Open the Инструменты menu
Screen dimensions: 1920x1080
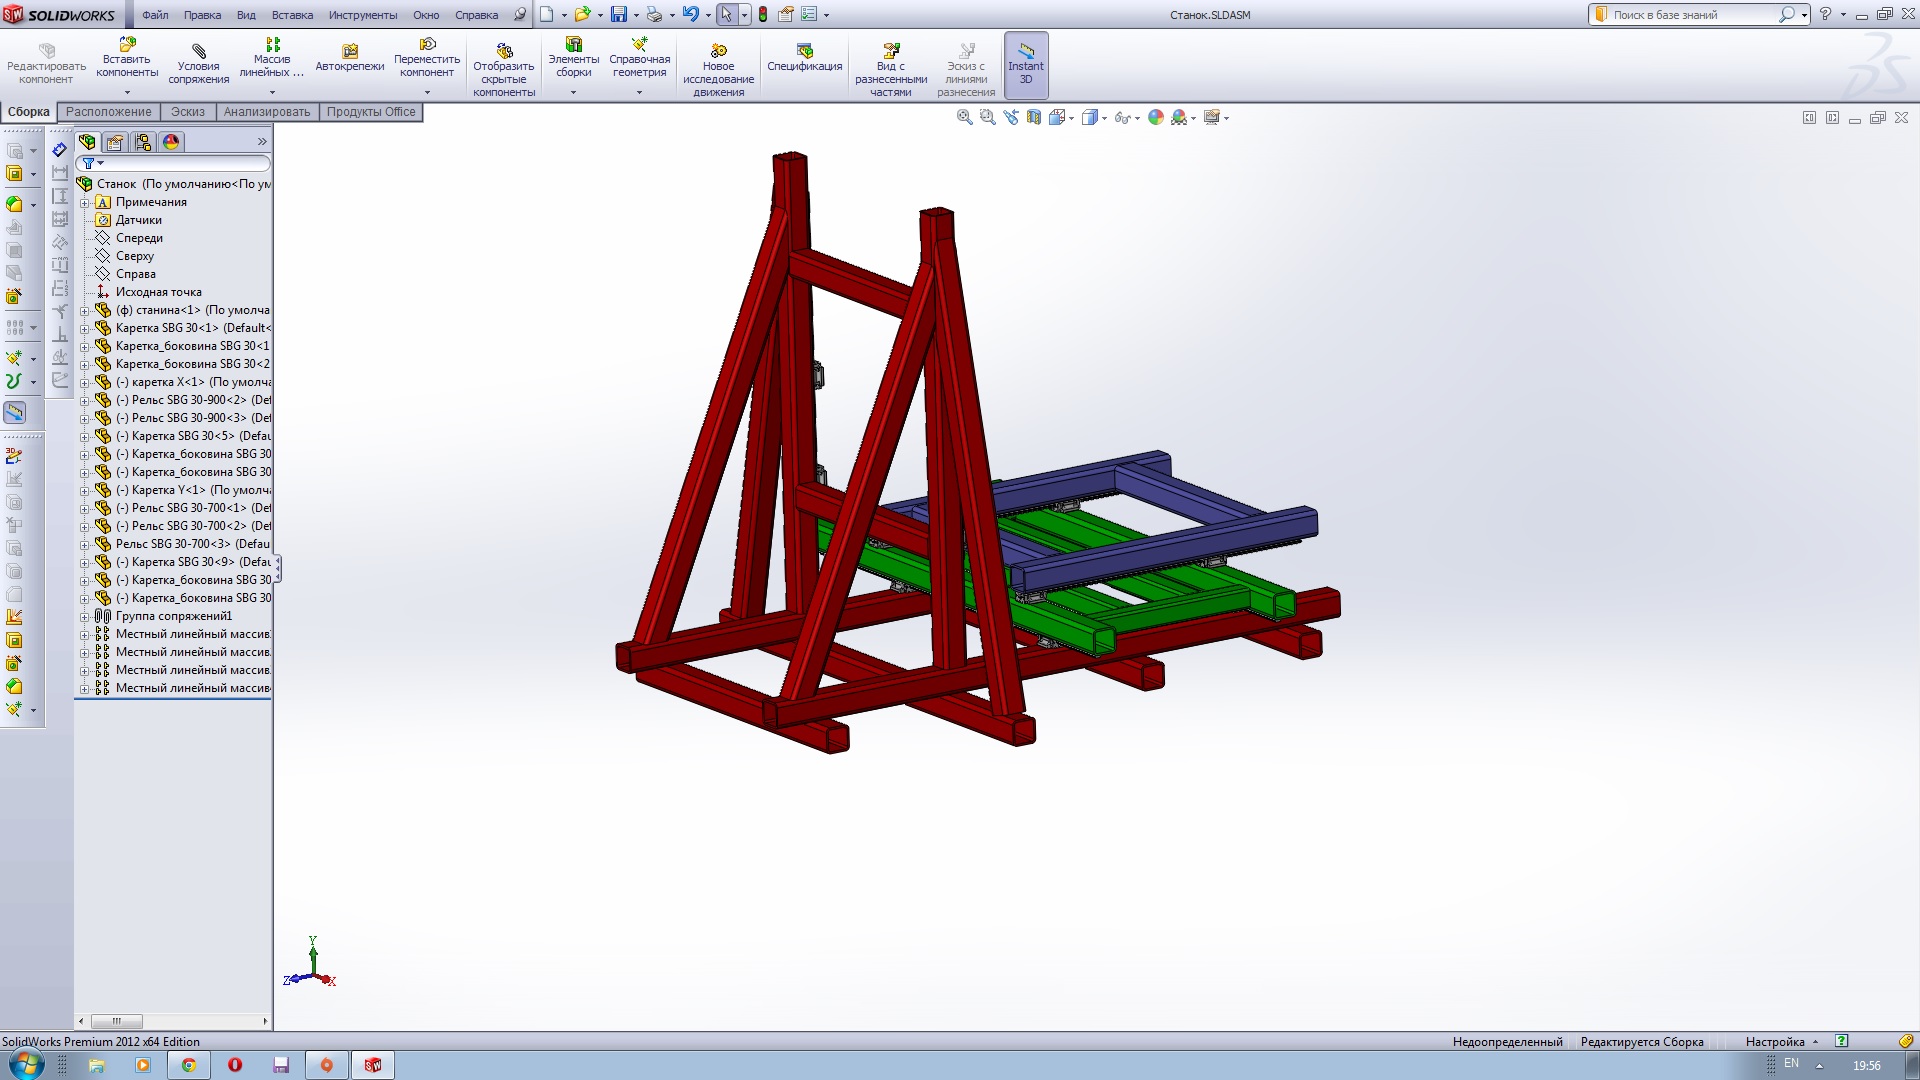point(362,15)
